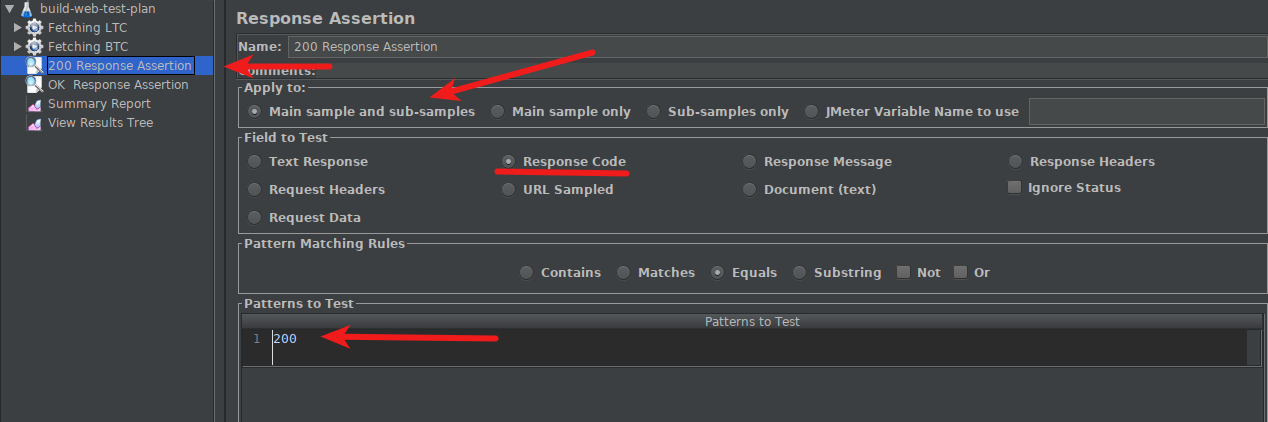This screenshot has height=422, width=1268.
Task: Toggle the Not checkbox
Action: point(903,272)
